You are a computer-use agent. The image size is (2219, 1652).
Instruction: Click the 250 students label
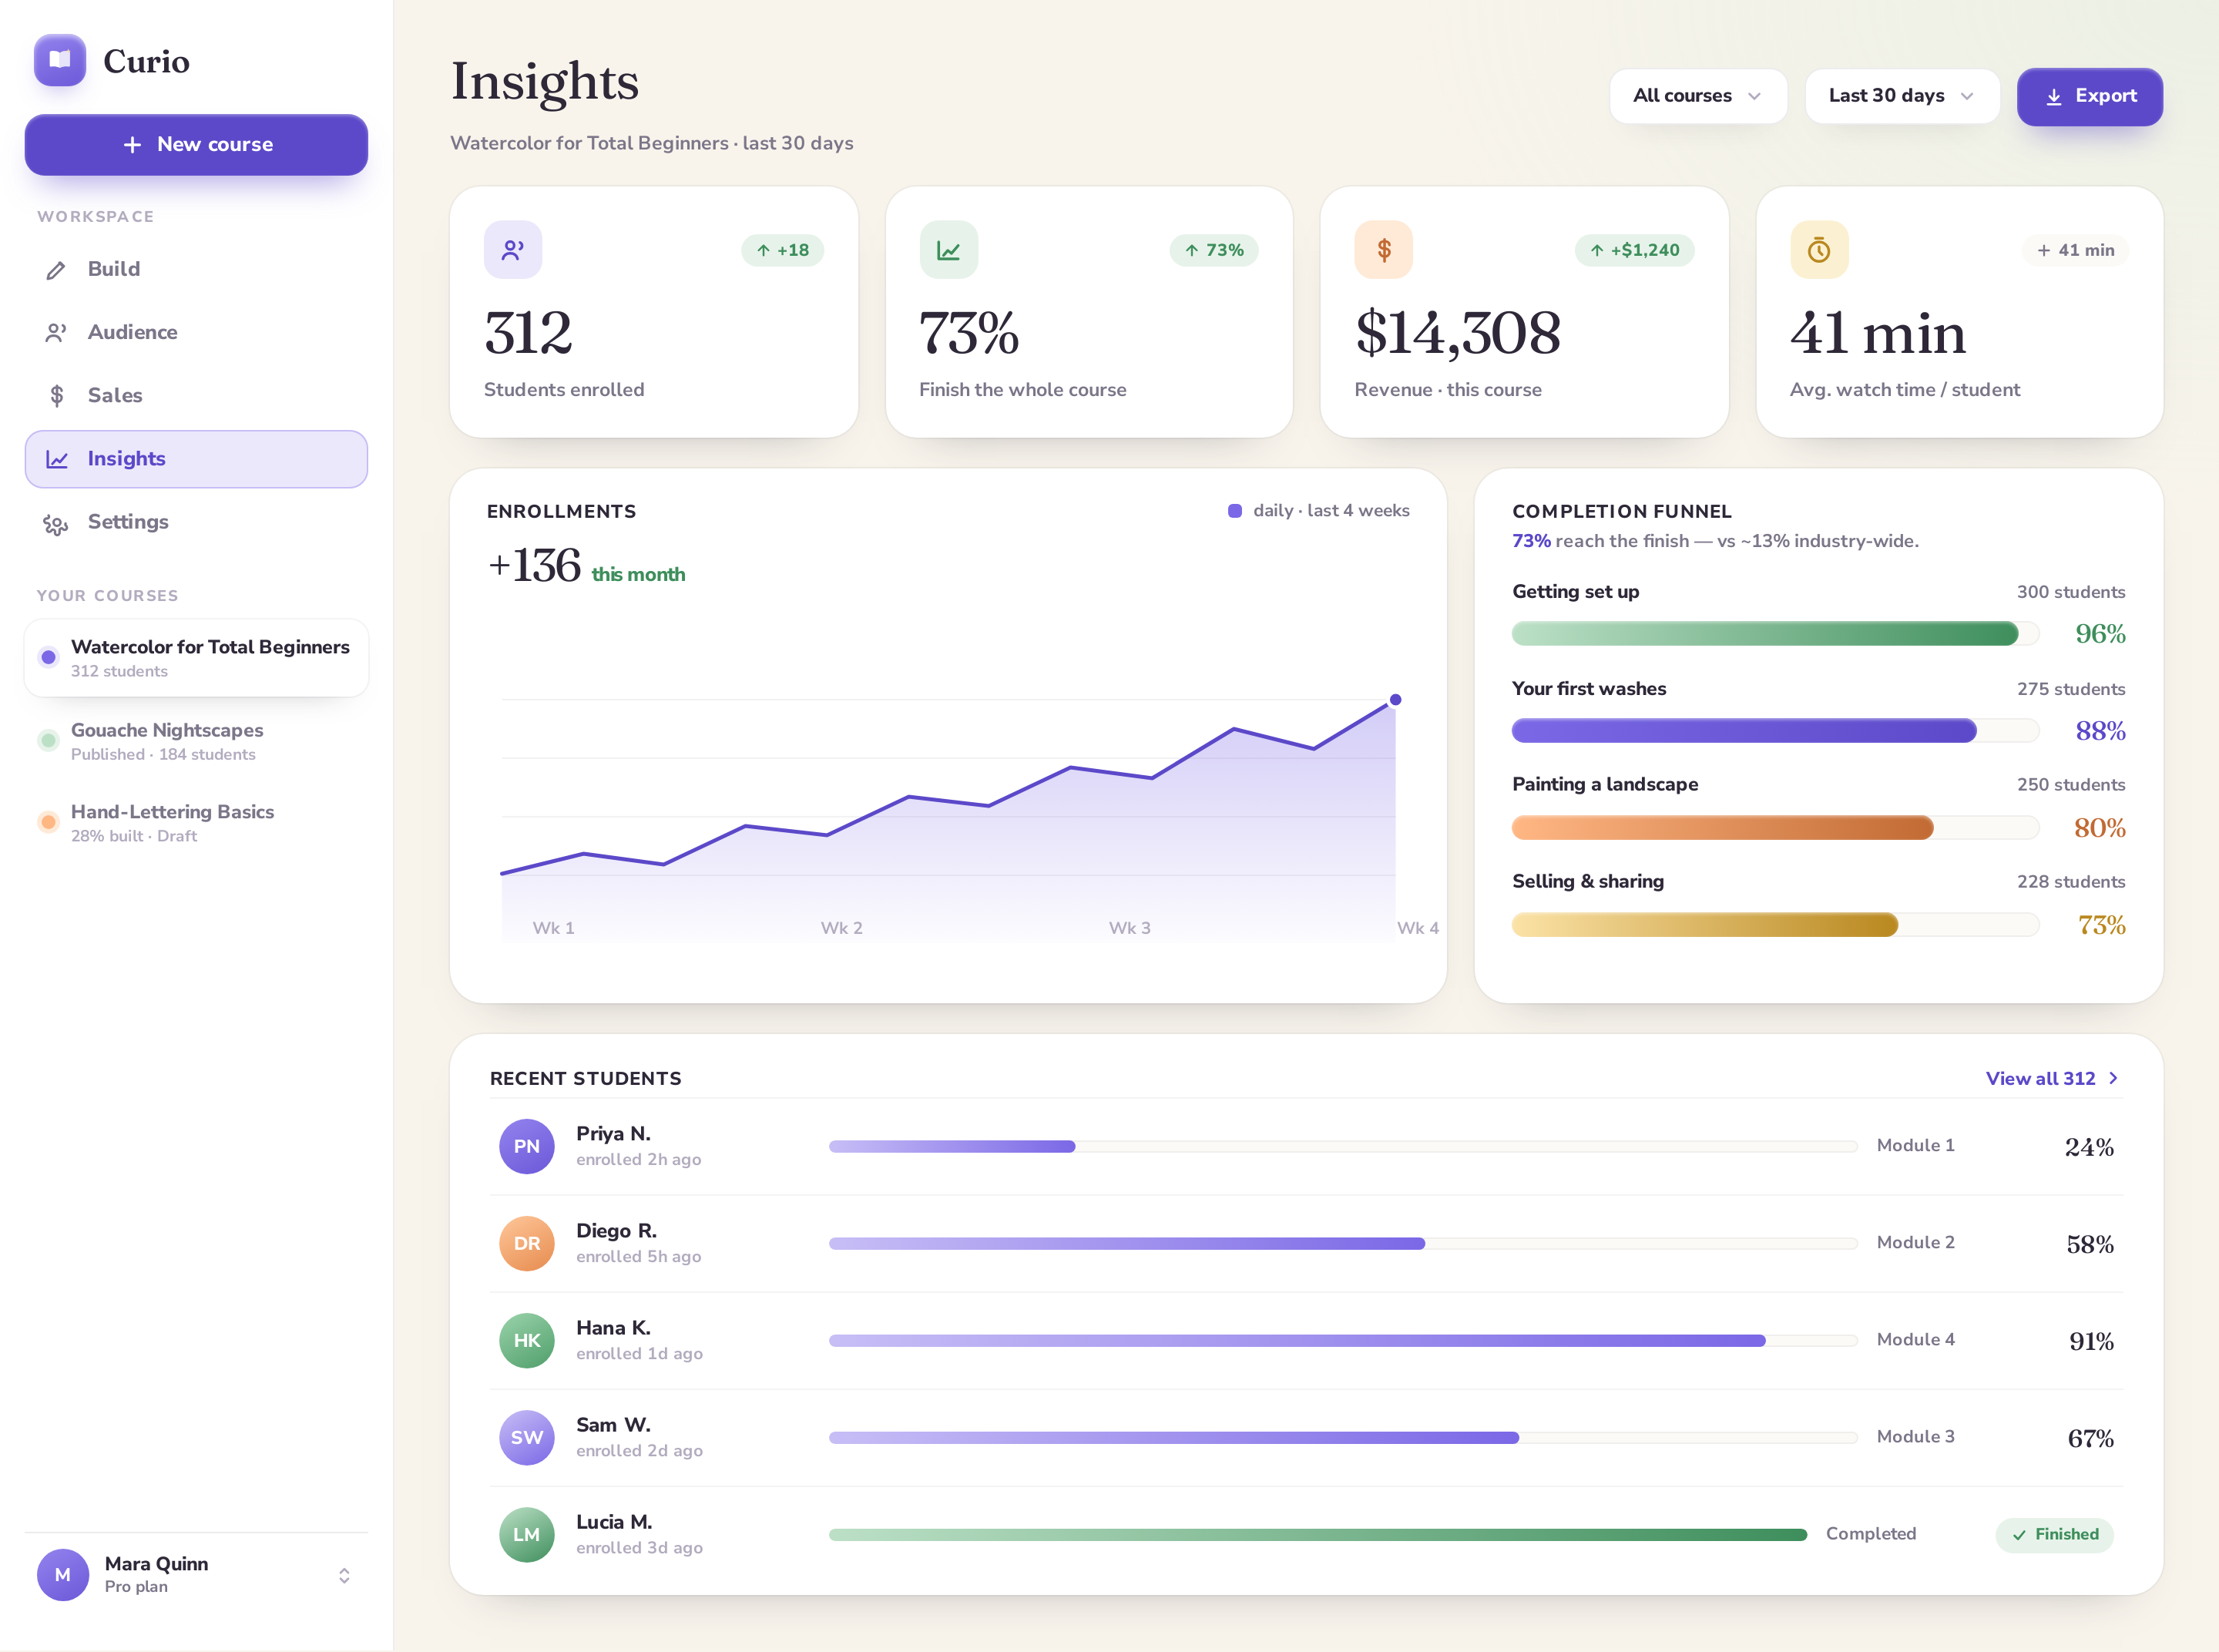click(x=2070, y=785)
